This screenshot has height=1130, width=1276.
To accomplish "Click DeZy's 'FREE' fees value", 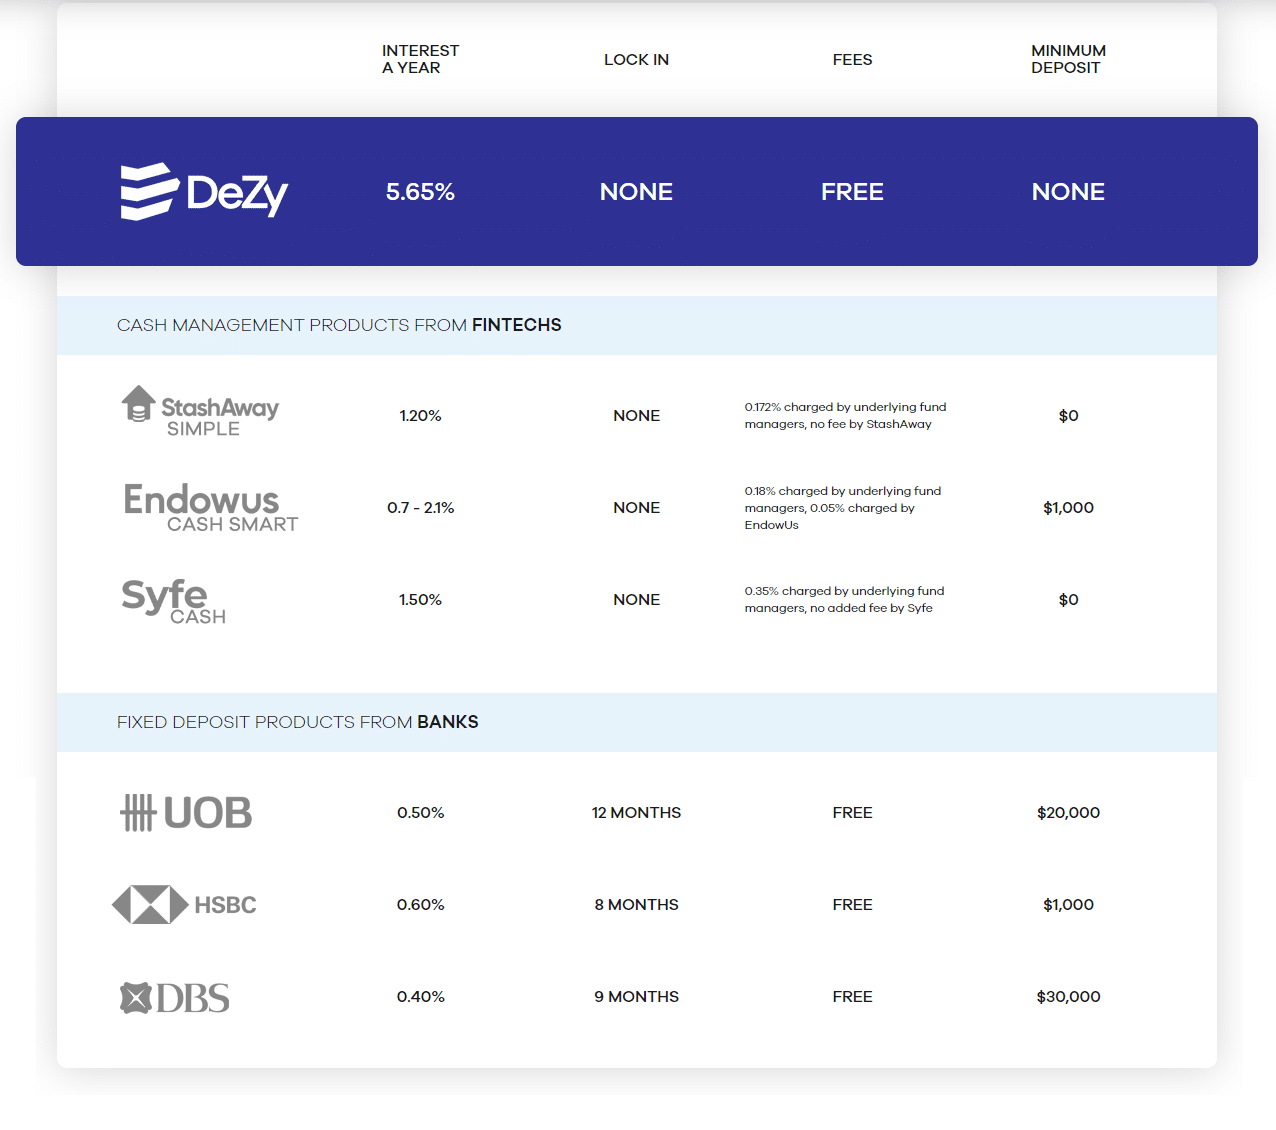I will (x=852, y=192).
